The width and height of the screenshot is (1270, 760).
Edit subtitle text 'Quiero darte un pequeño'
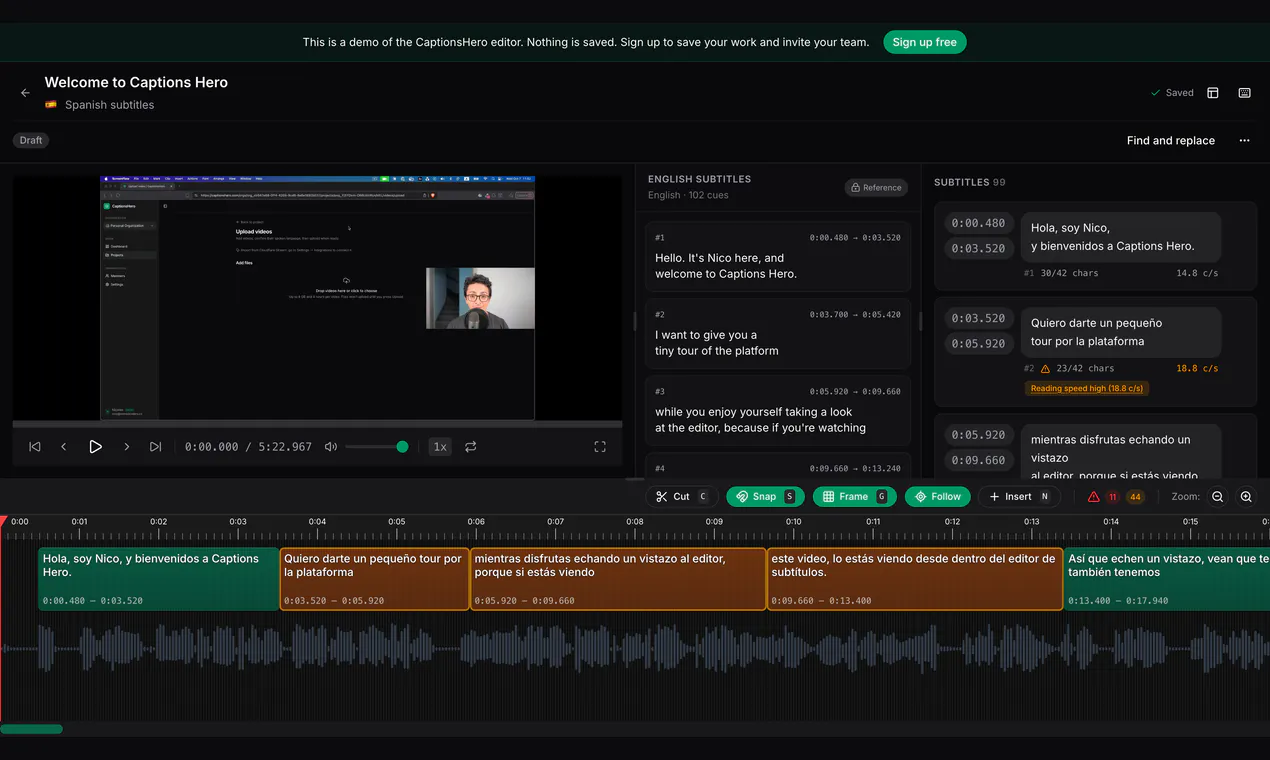[x=1121, y=332]
